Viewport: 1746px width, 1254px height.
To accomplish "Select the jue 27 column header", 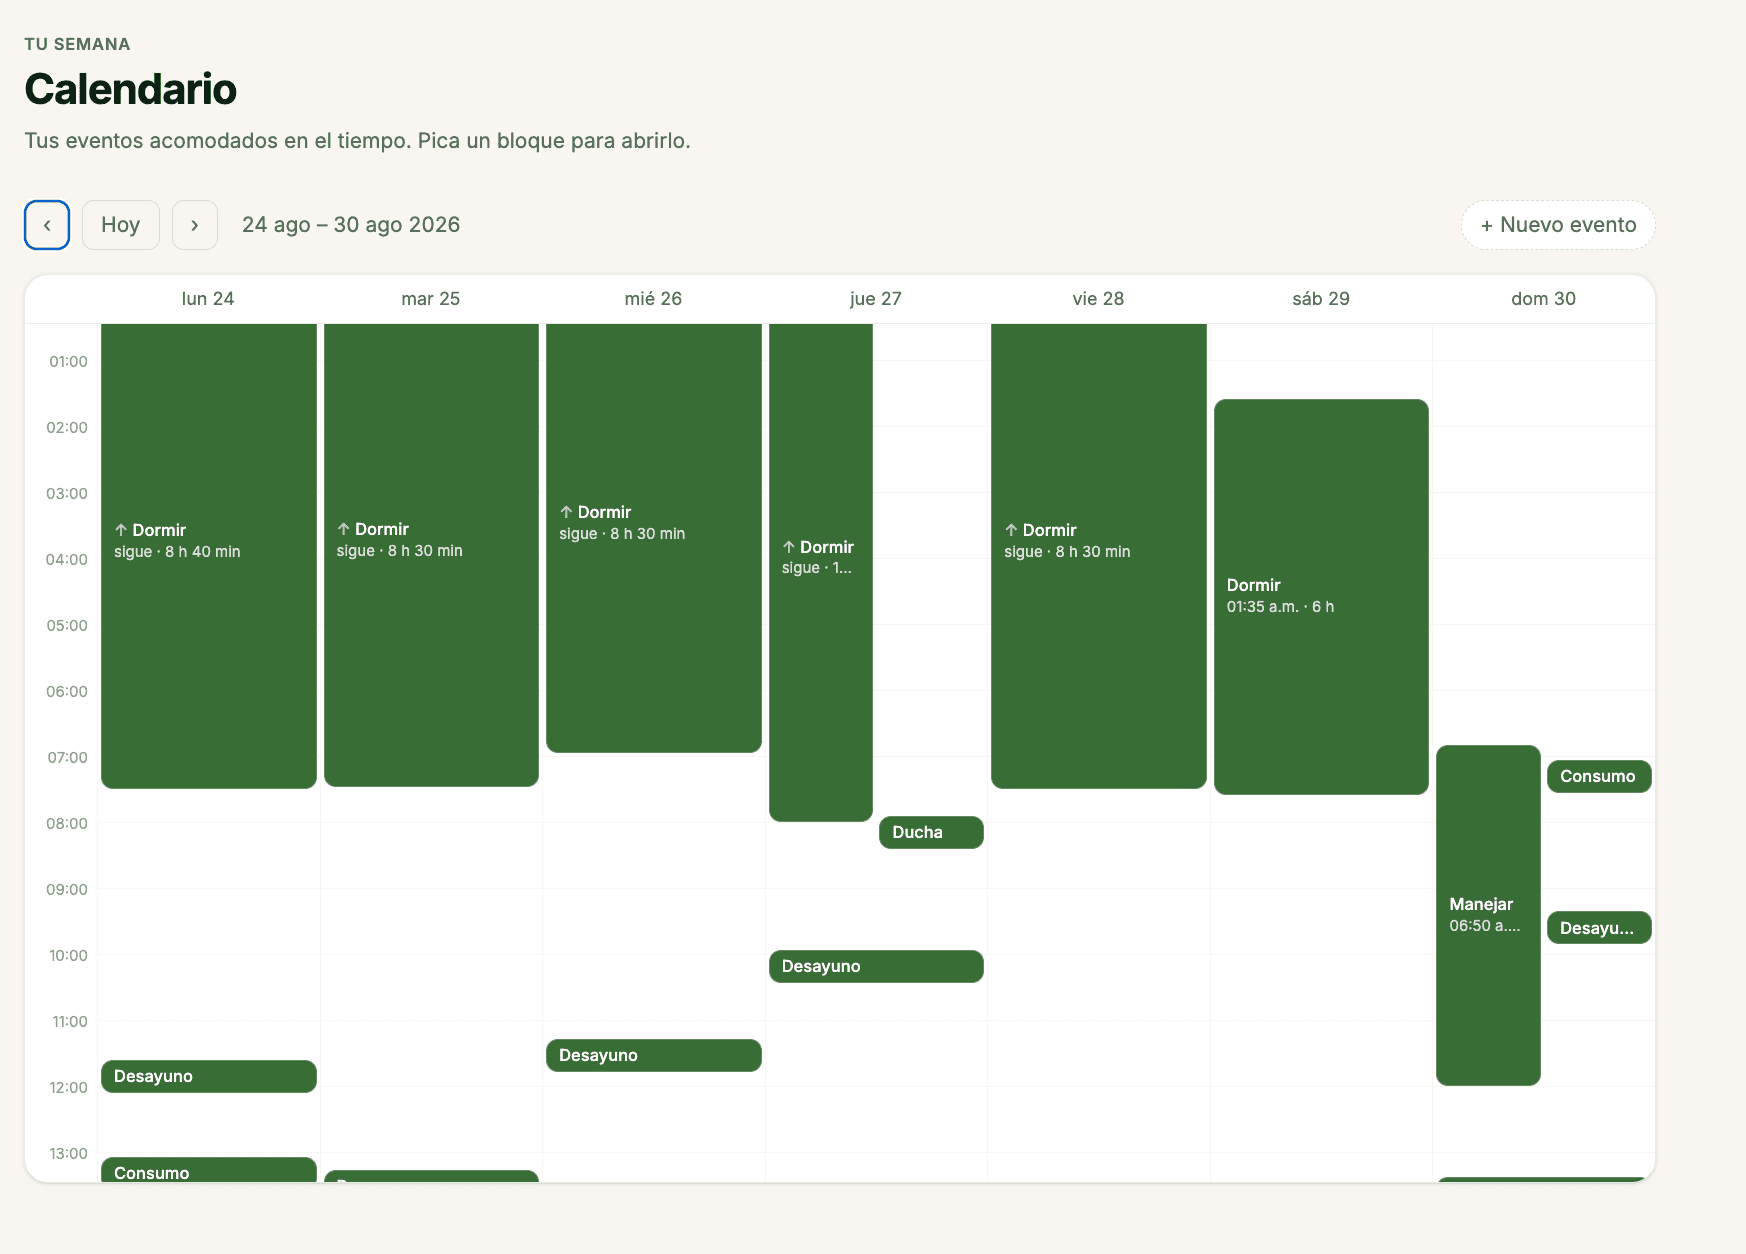I will click(x=876, y=299).
